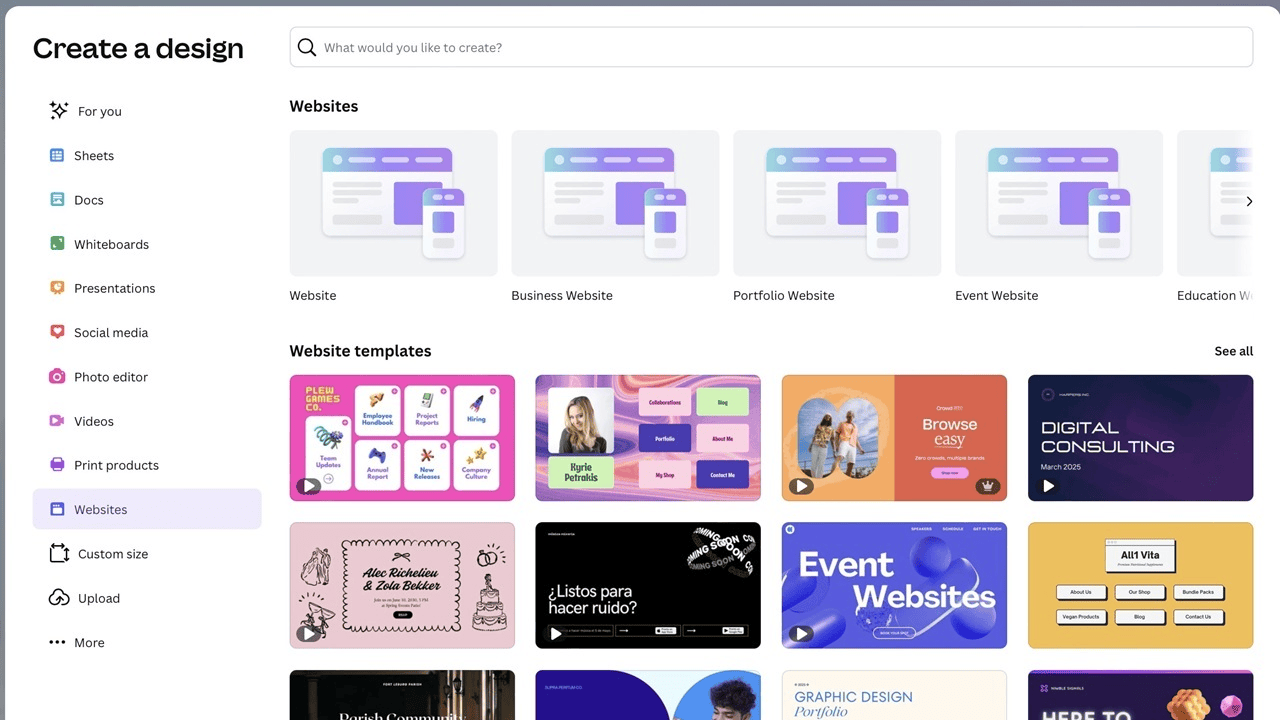Click See all website templates
The image size is (1280, 720).
point(1233,351)
